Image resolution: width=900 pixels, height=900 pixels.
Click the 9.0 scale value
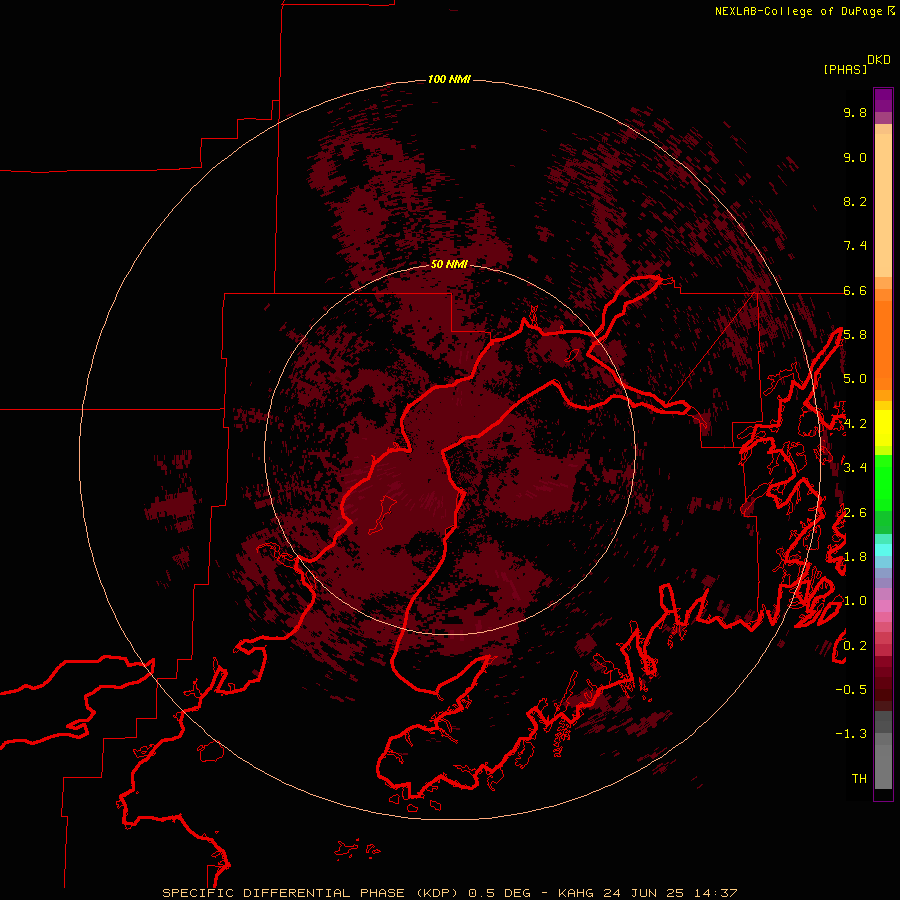tap(855, 157)
